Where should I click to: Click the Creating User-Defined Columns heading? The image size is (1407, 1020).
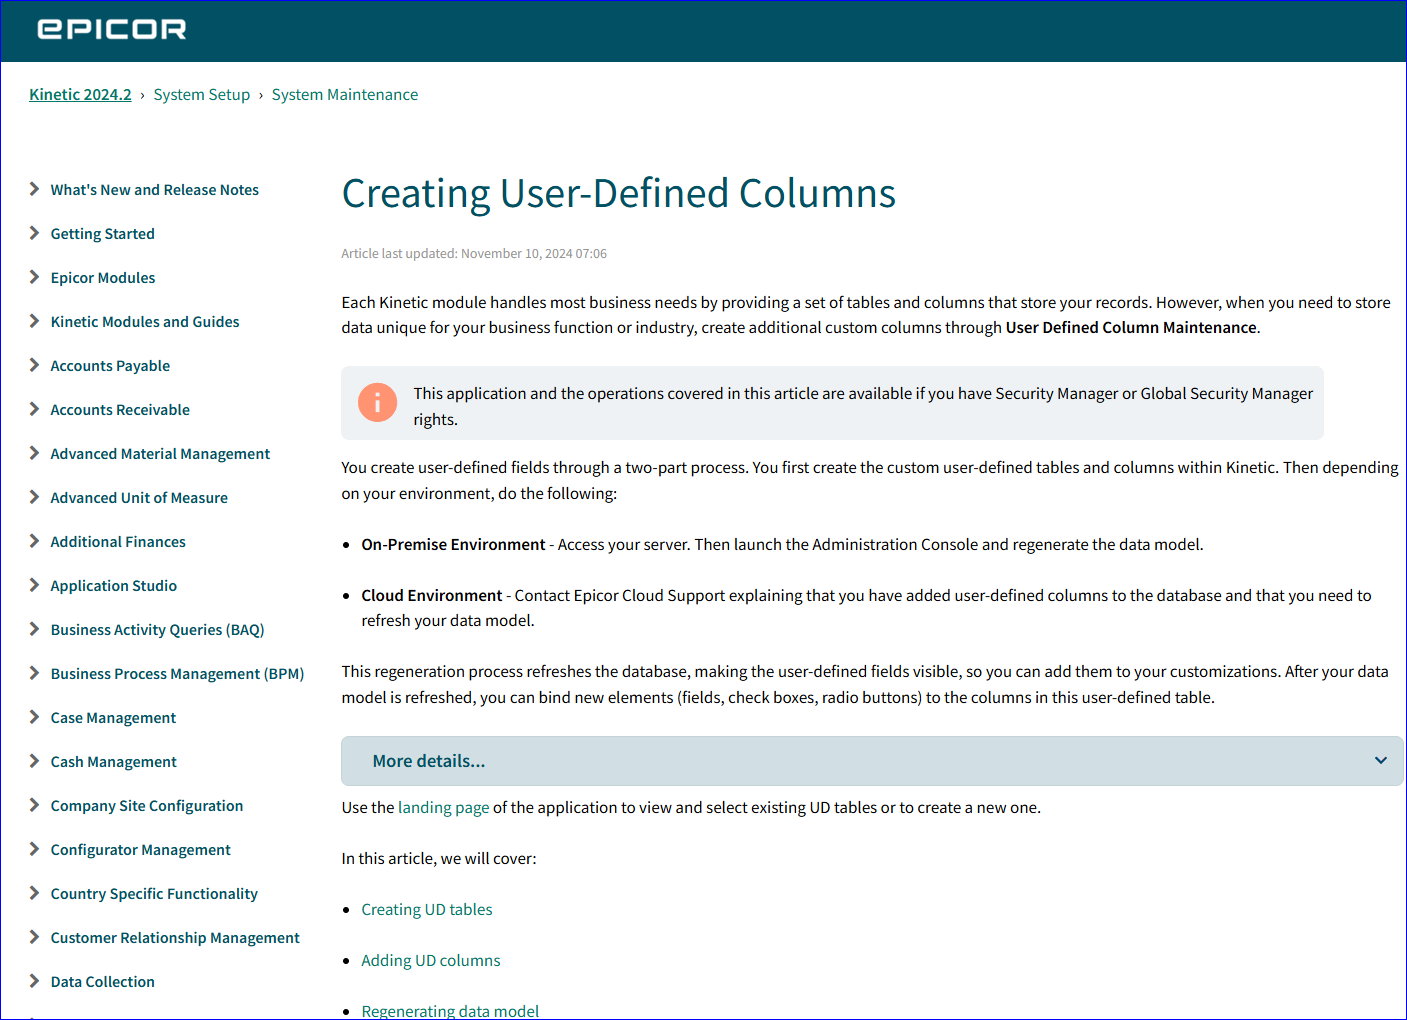[619, 194]
